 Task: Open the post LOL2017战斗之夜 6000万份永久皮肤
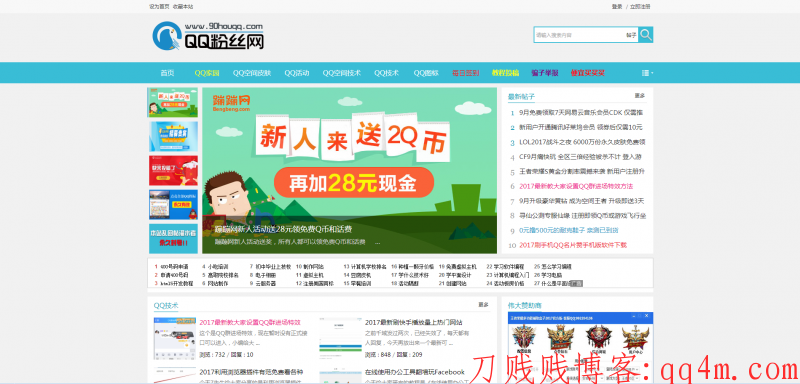click(x=582, y=142)
